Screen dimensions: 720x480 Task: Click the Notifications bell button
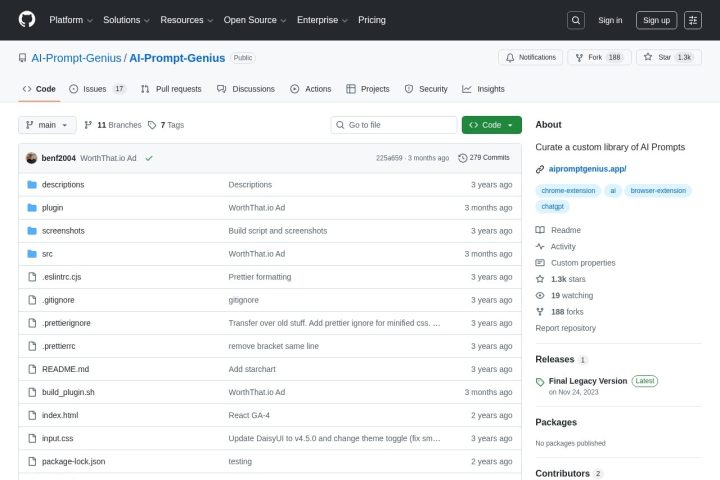[530, 57]
